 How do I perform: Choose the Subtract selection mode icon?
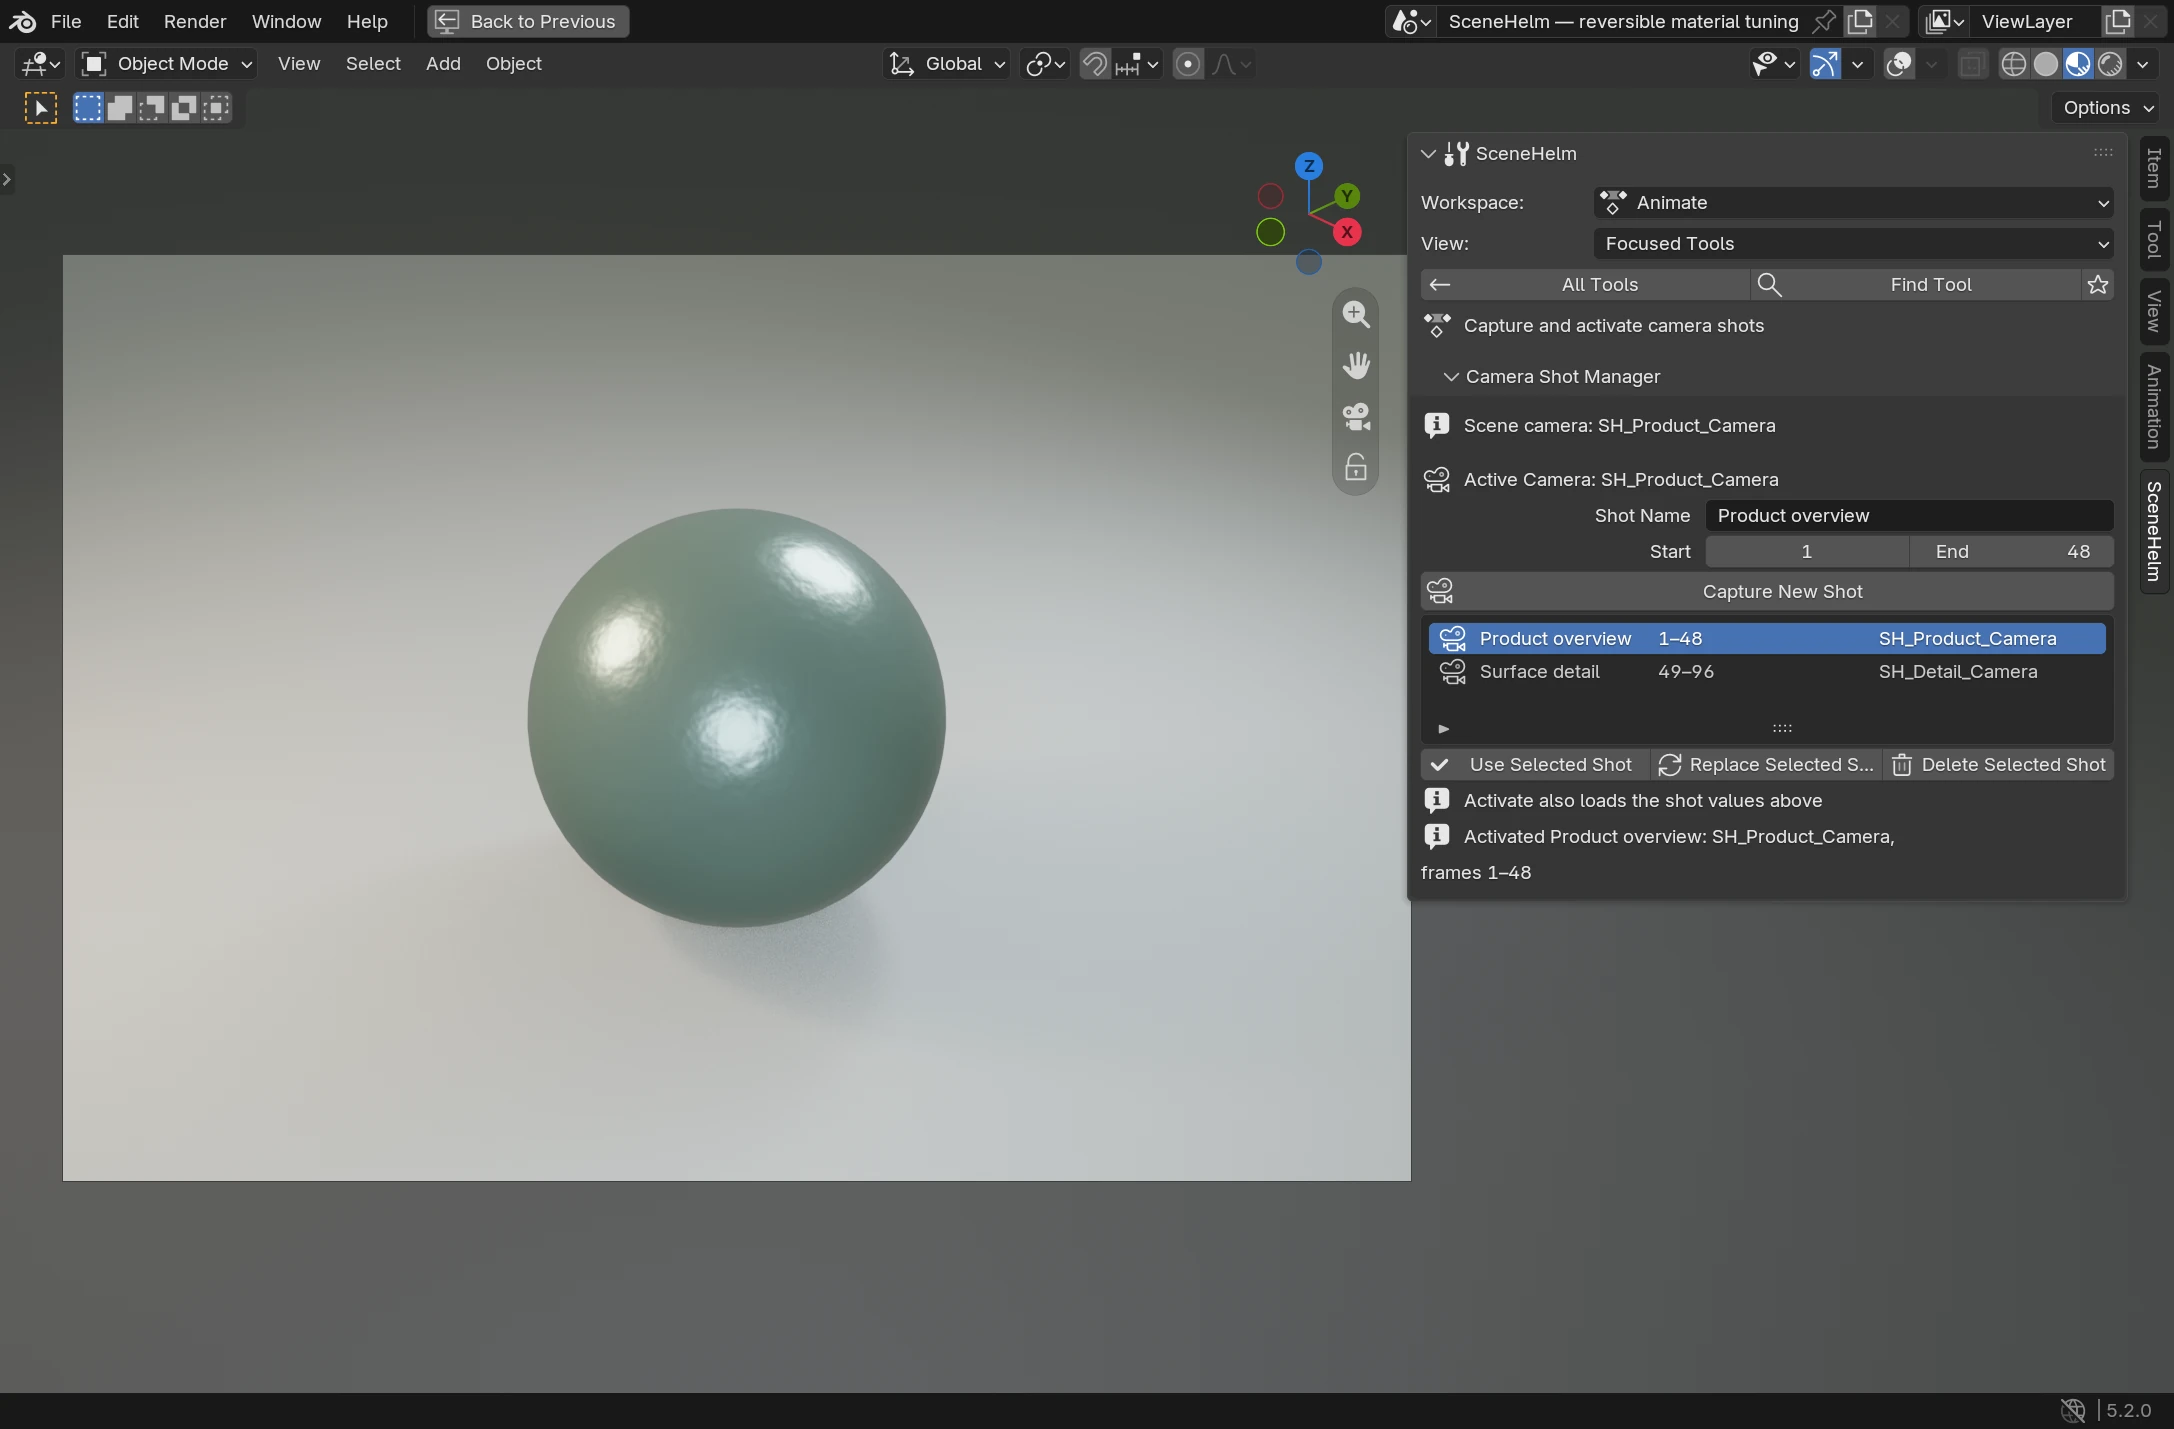[152, 108]
